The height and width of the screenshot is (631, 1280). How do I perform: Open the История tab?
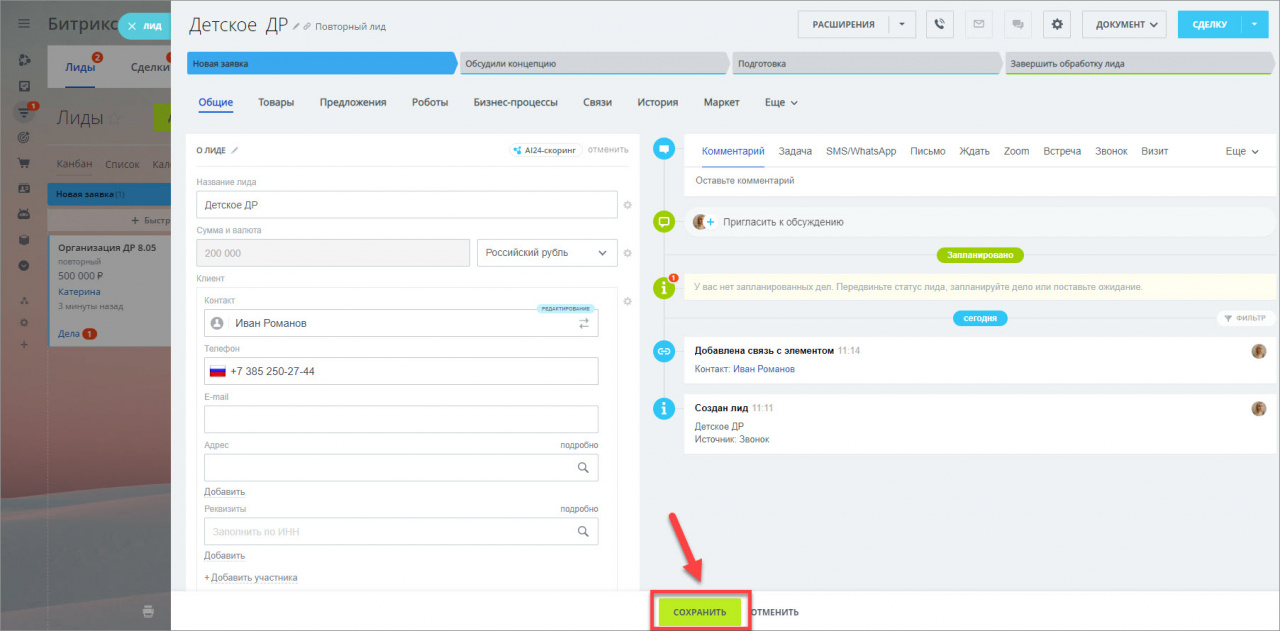(x=657, y=102)
